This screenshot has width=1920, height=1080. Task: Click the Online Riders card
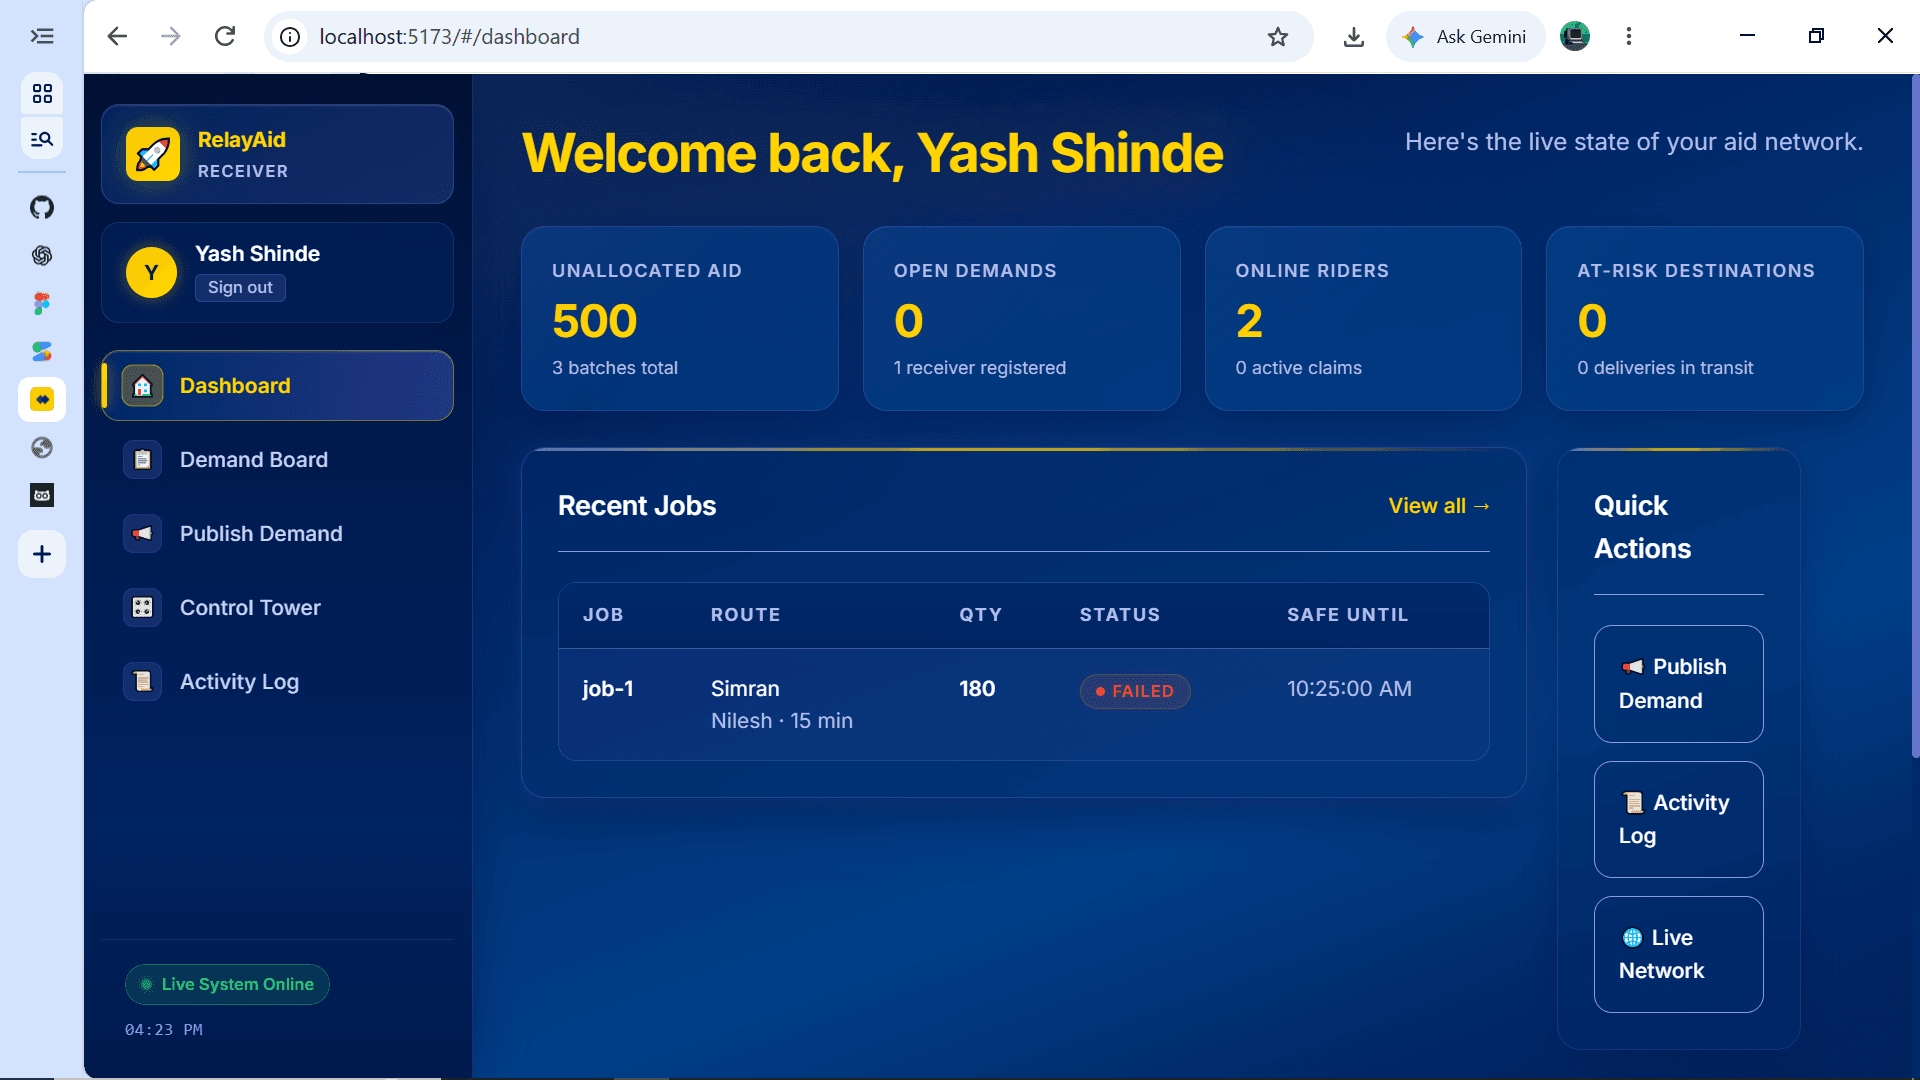click(1363, 319)
